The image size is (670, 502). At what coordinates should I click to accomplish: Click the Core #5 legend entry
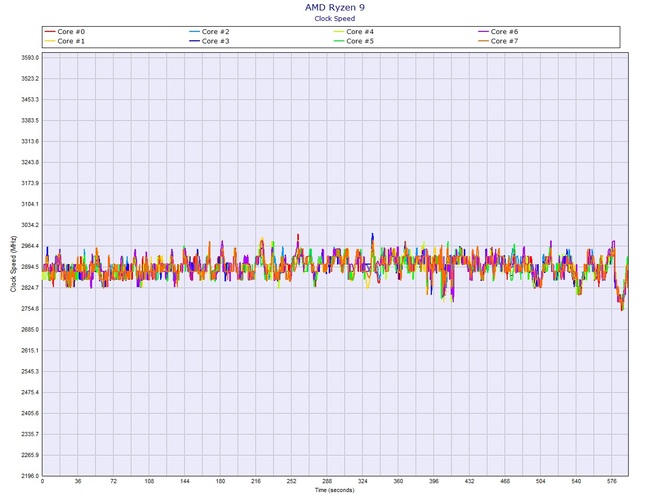click(354, 41)
